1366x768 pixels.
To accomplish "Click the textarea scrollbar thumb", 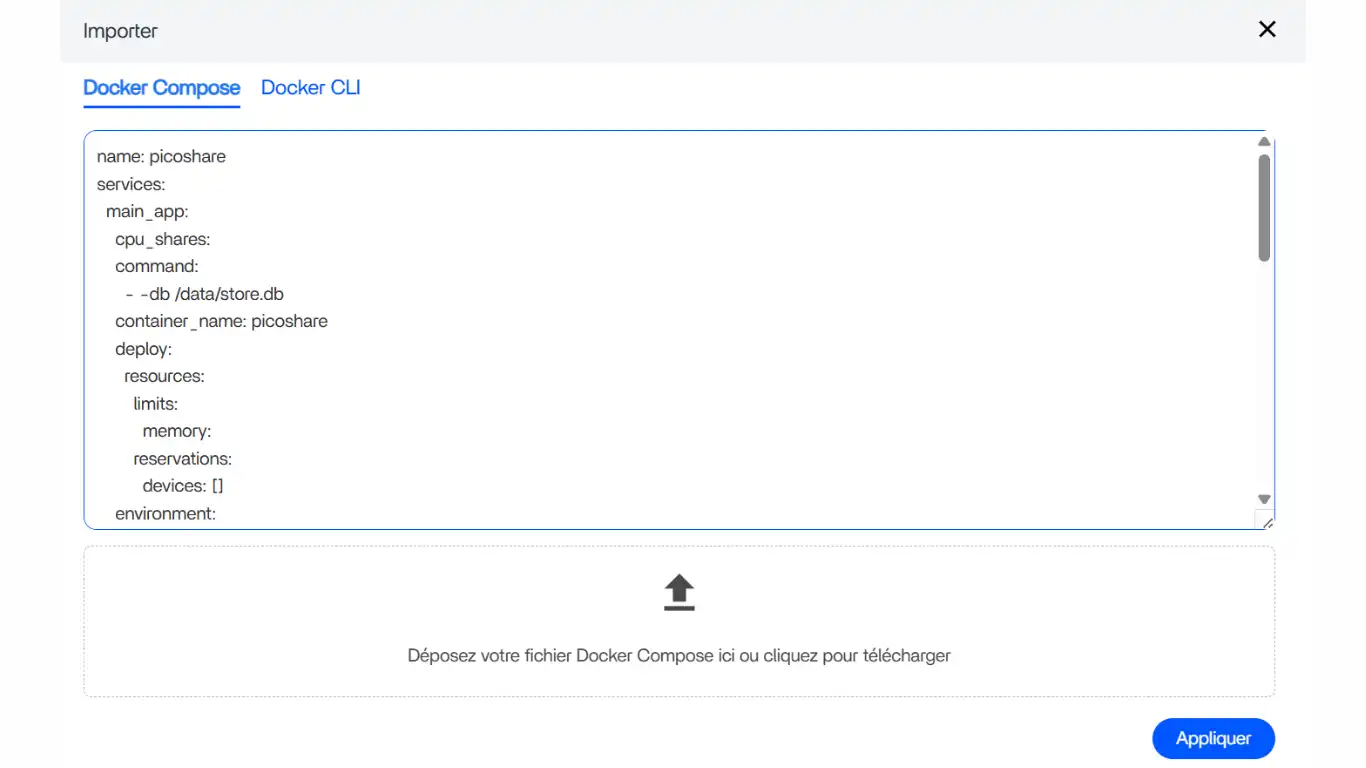I will [1264, 208].
